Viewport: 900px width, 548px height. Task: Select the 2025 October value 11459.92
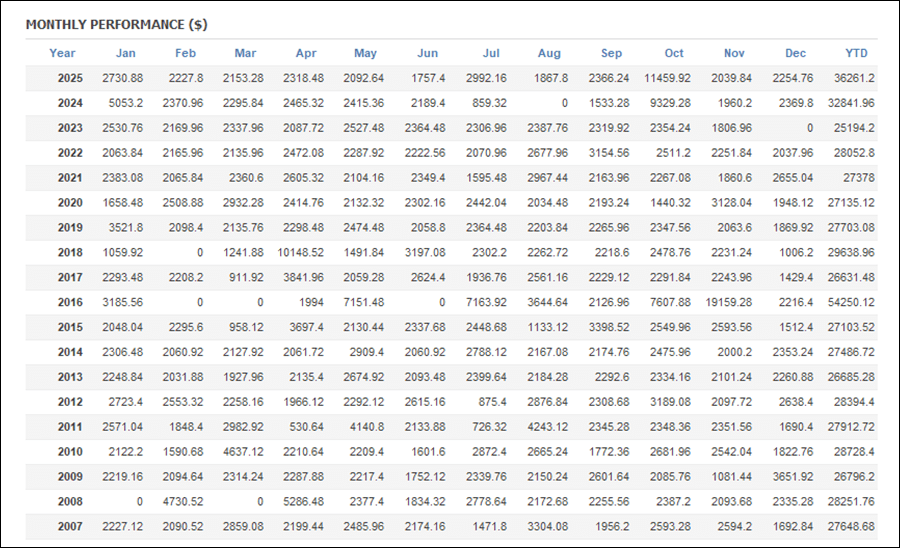click(665, 78)
